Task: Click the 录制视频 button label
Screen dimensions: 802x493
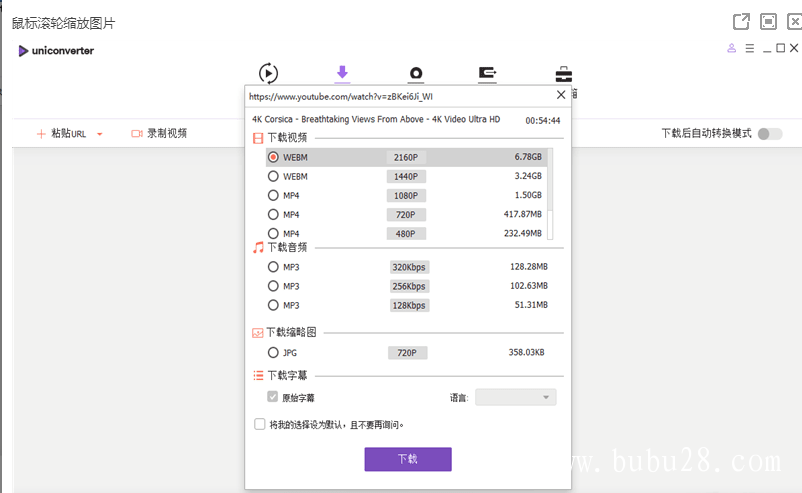Action: (167, 133)
